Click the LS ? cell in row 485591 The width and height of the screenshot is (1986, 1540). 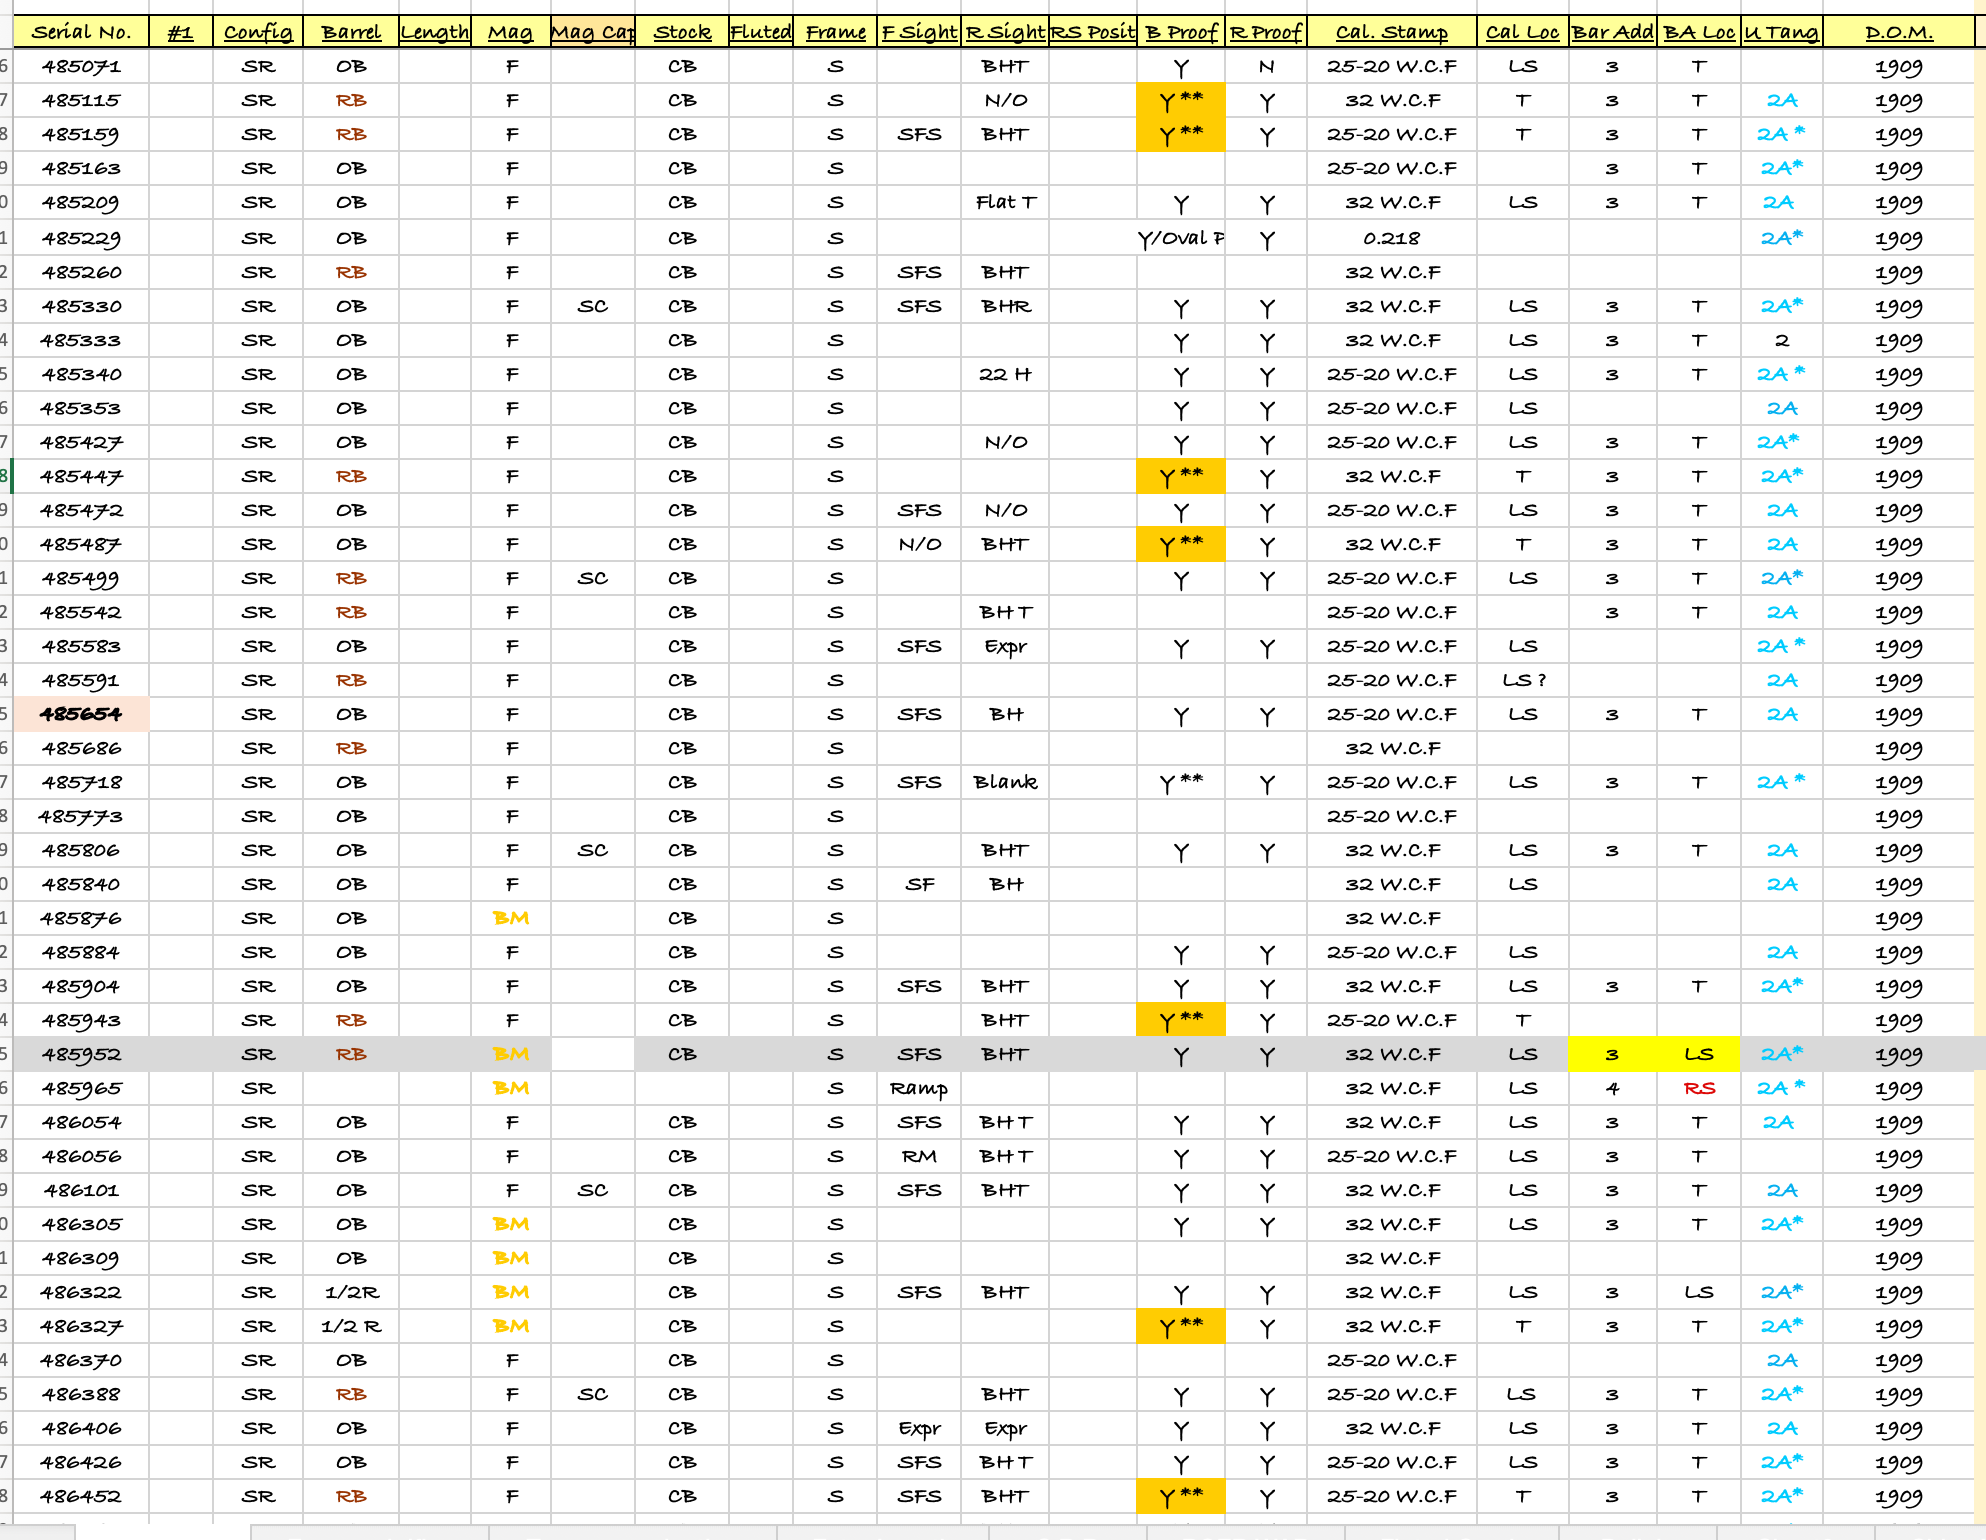[x=1523, y=680]
